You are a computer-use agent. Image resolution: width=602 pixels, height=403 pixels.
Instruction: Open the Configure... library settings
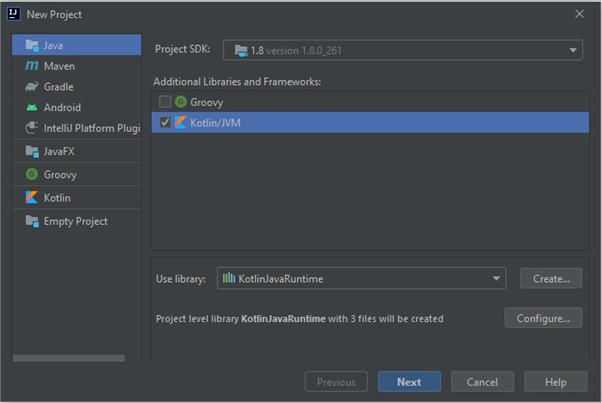coord(543,318)
